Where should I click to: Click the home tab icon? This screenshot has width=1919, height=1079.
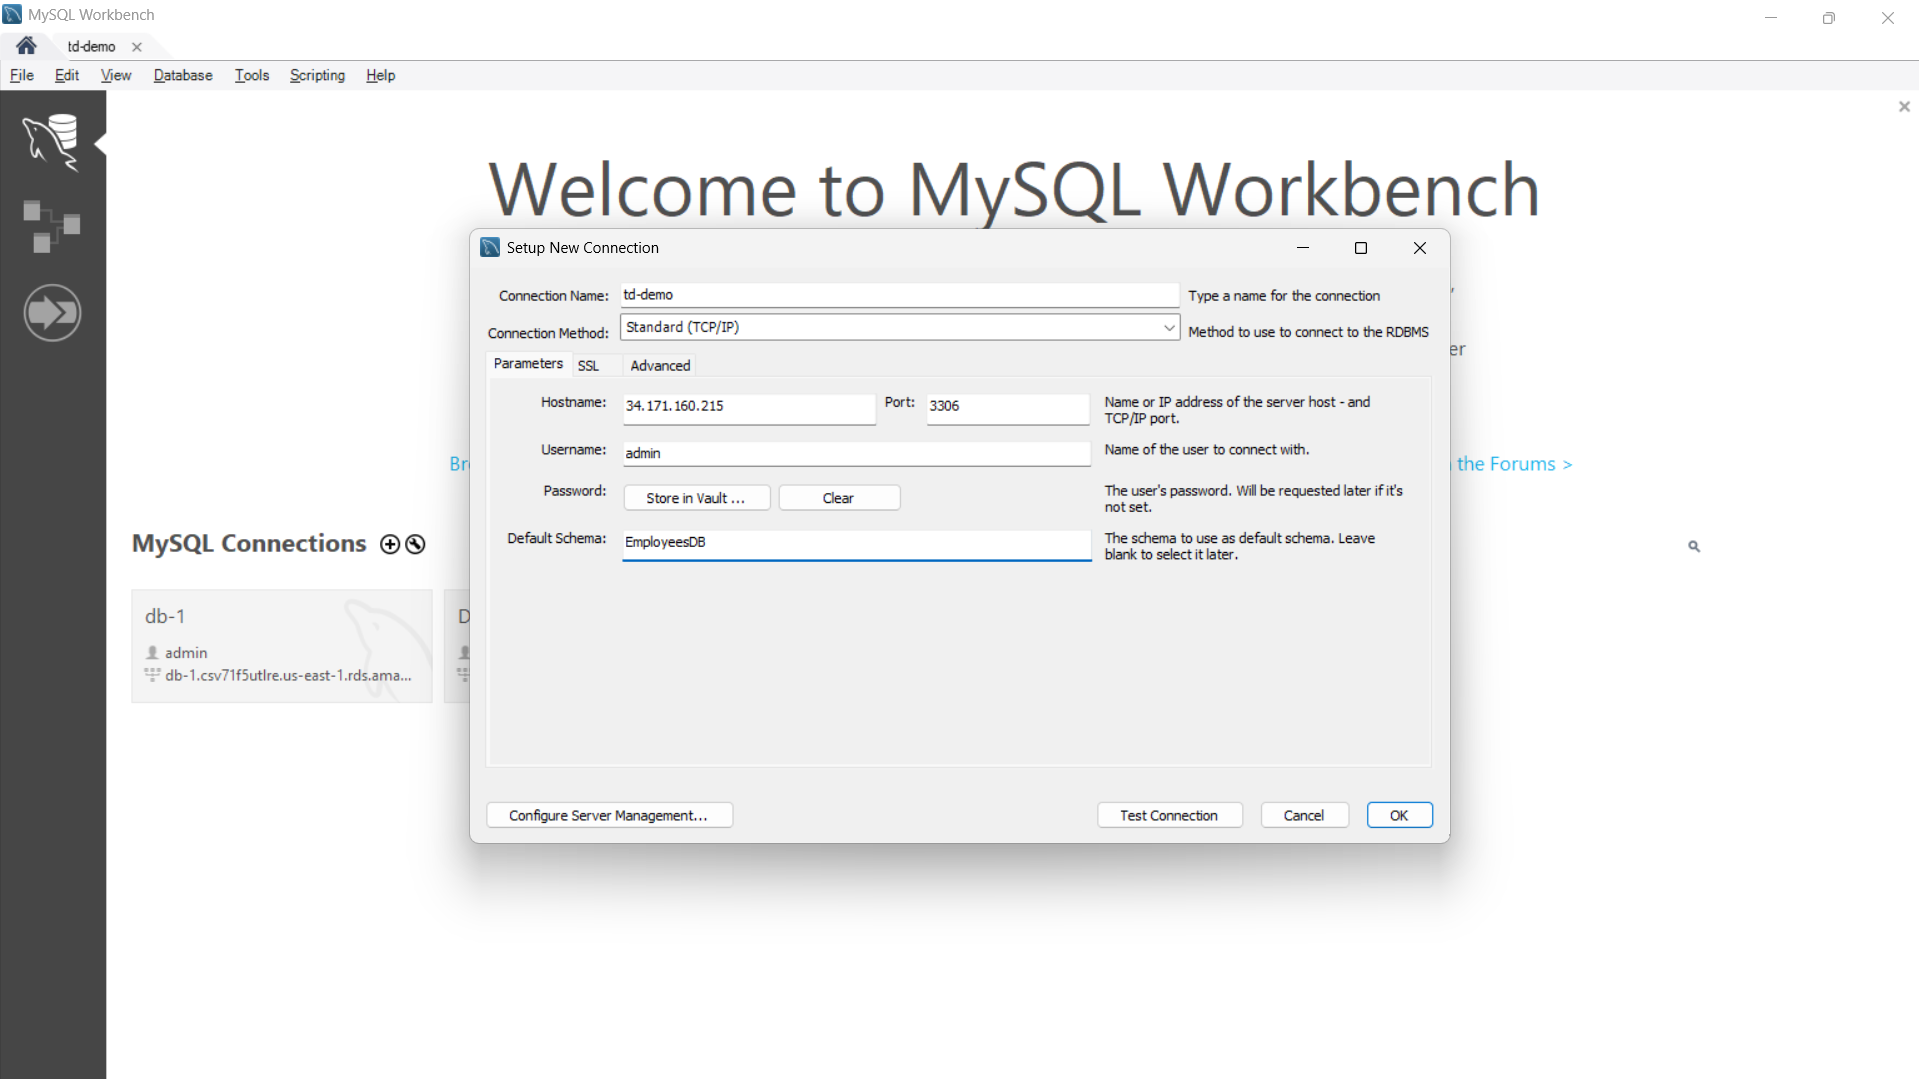coord(25,45)
